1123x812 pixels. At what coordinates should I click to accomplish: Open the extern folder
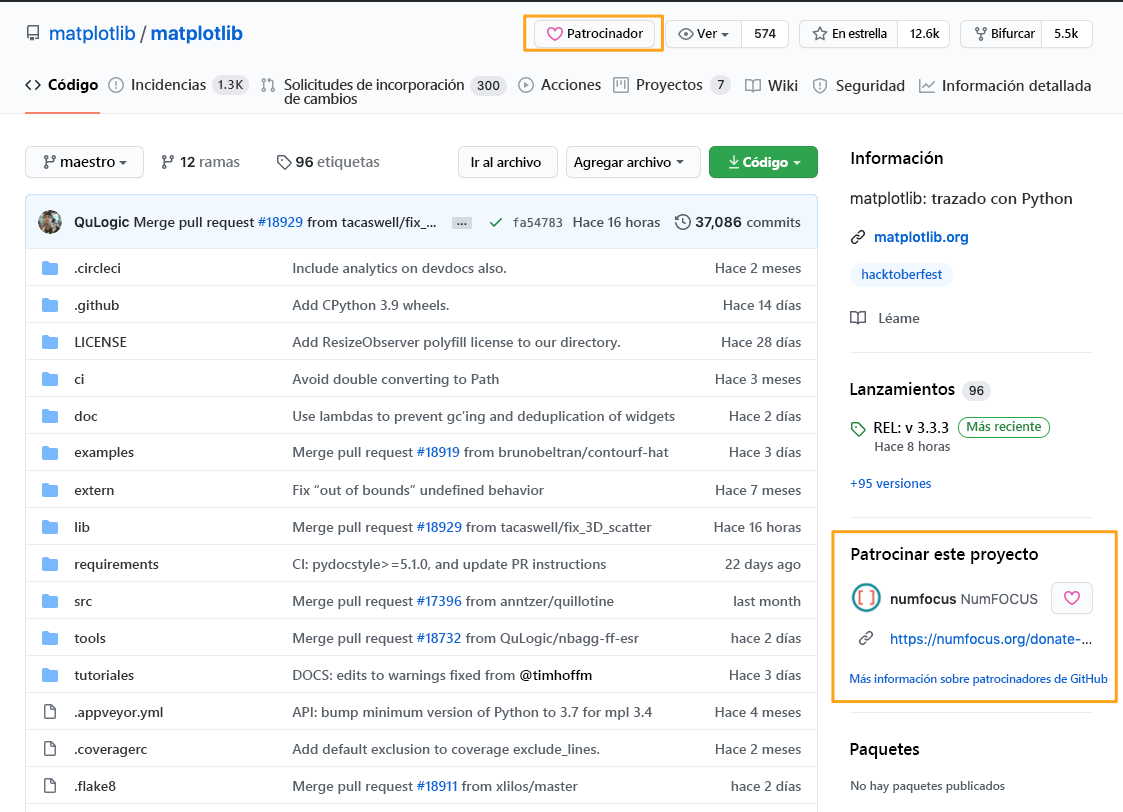coord(94,490)
